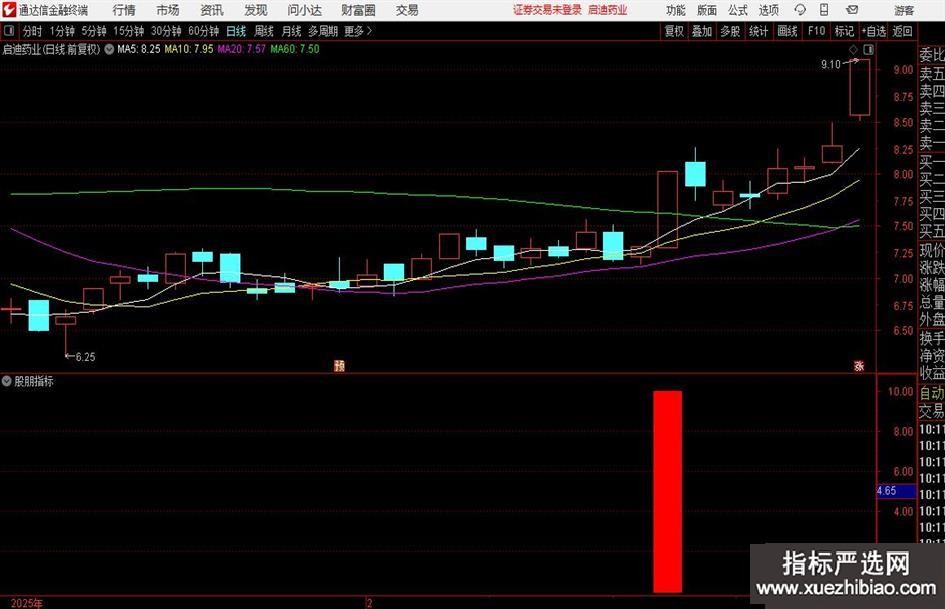Open the 公式 menu
The height and width of the screenshot is (609, 945).
click(738, 10)
